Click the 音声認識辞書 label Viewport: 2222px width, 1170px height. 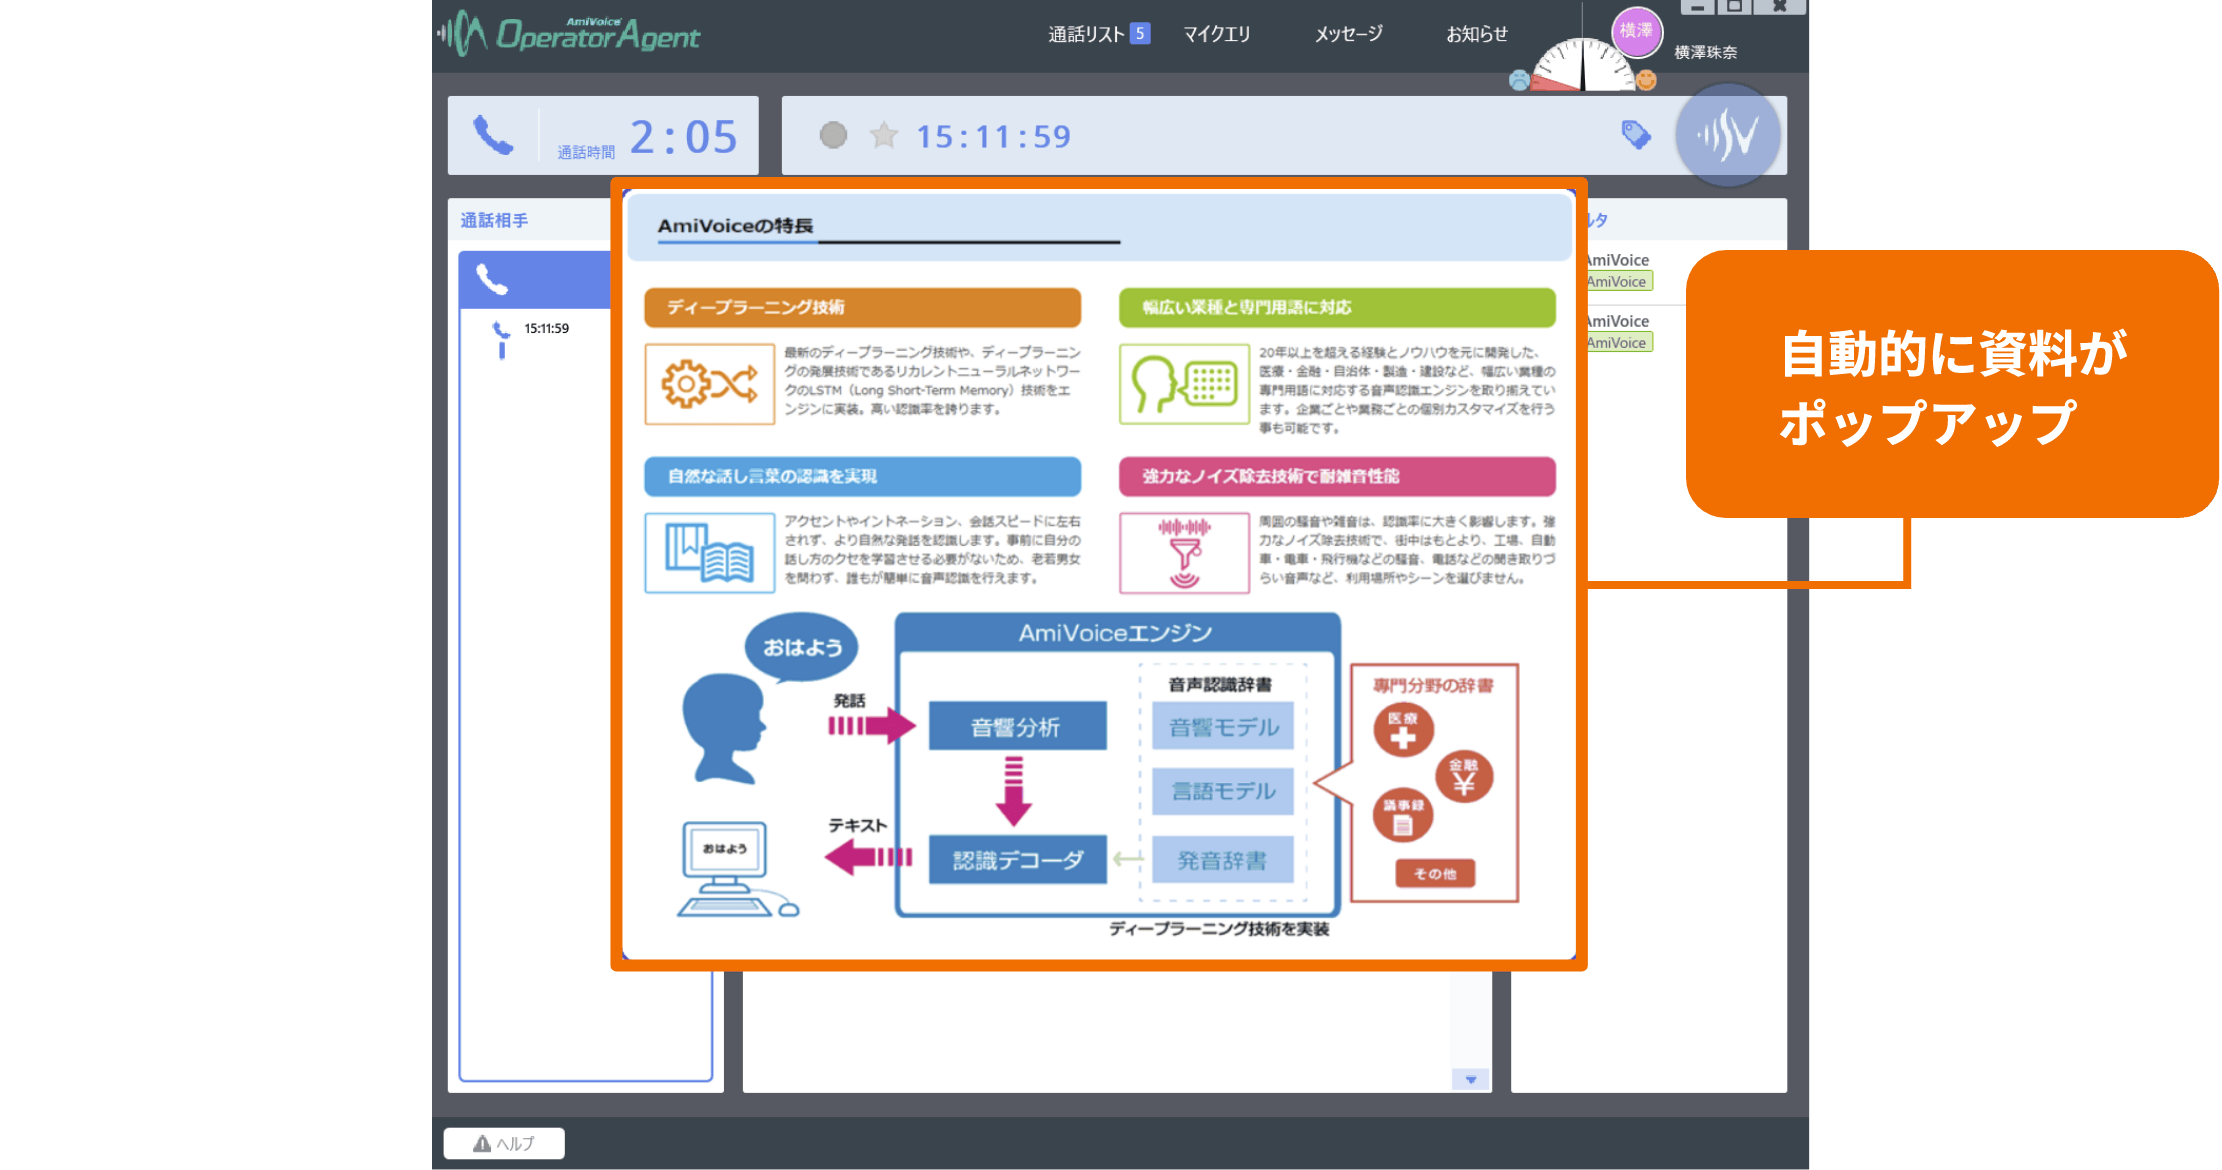point(1220,684)
